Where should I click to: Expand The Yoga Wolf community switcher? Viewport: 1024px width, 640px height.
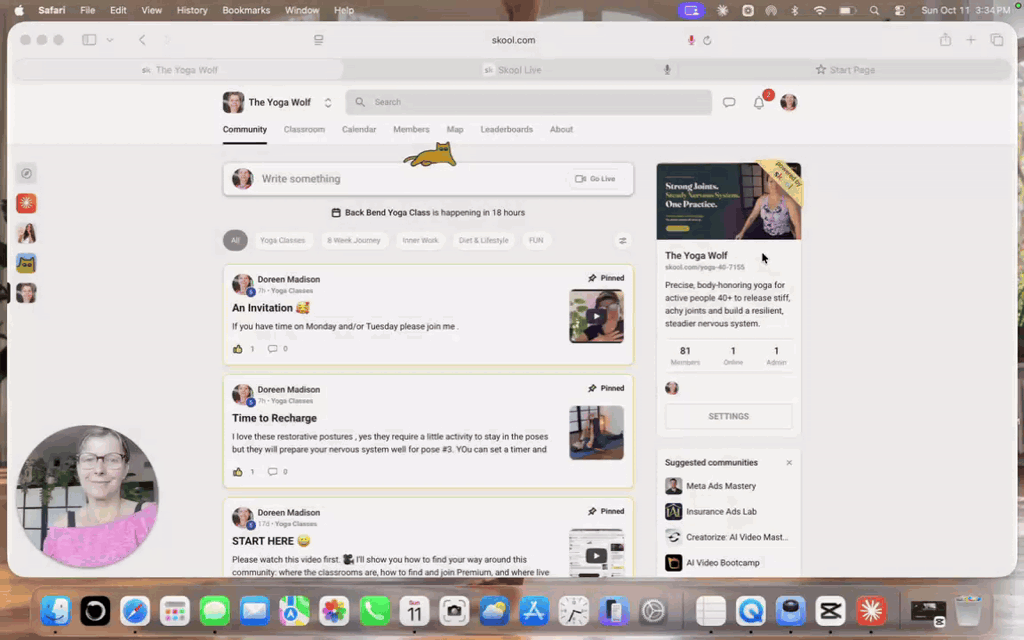[328, 103]
